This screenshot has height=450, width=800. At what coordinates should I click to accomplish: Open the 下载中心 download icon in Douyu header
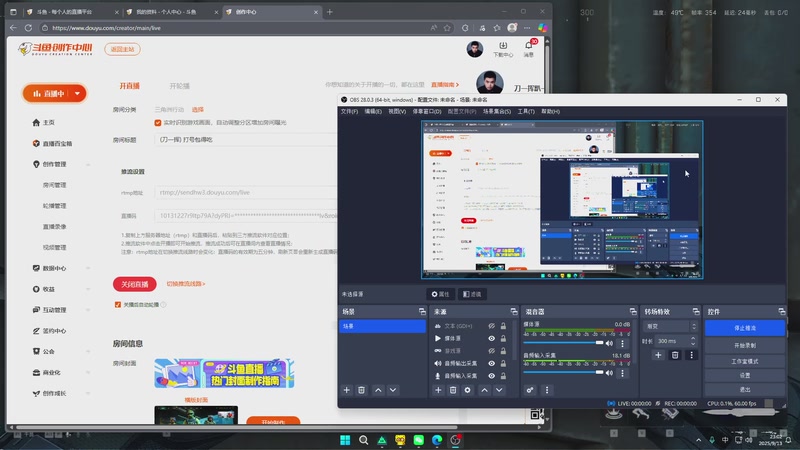tap(503, 45)
